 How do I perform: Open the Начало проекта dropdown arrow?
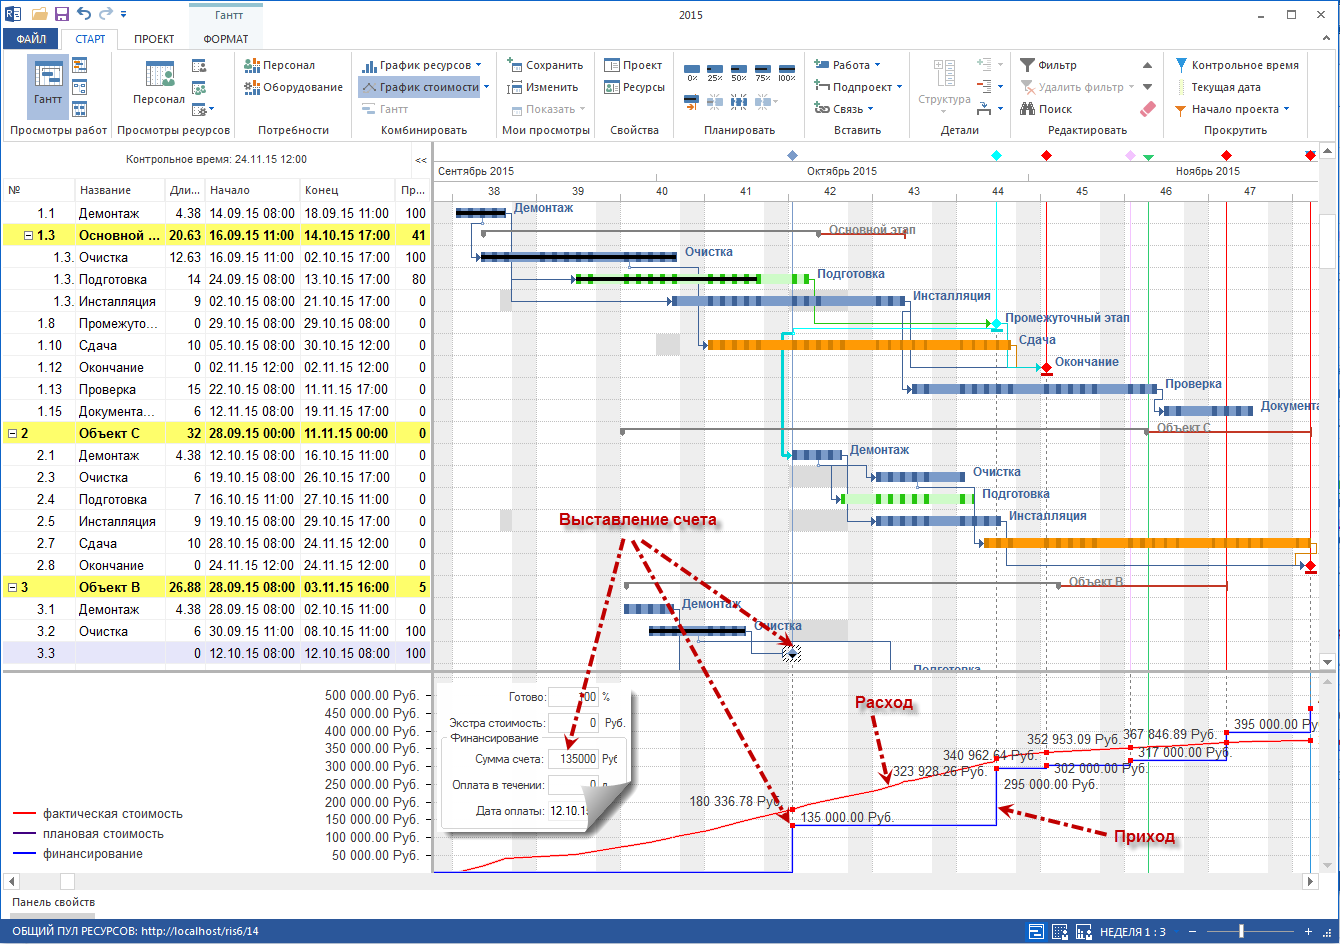(x=1286, y=109)
